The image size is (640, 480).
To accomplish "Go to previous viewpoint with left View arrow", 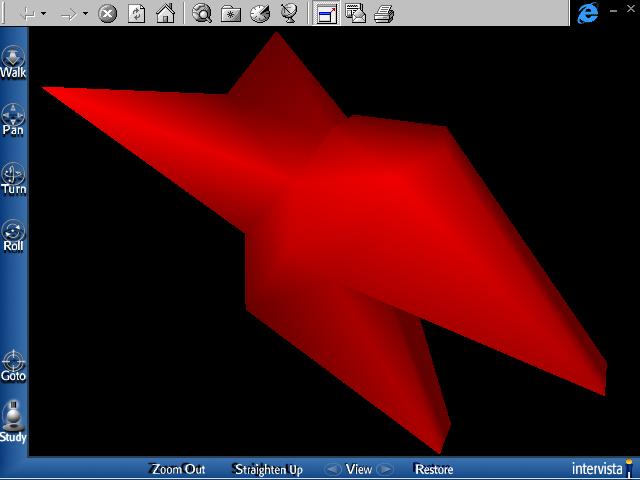I will click(333, 469).
